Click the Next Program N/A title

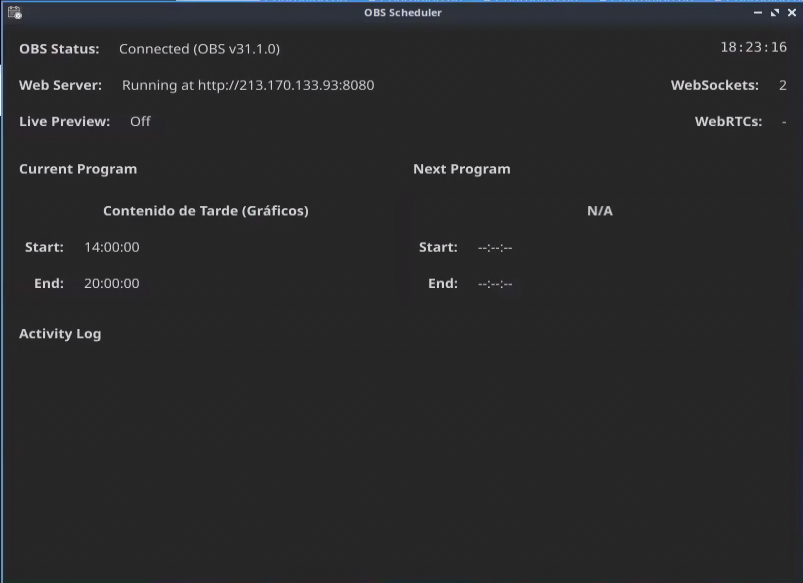coord(599,211)
